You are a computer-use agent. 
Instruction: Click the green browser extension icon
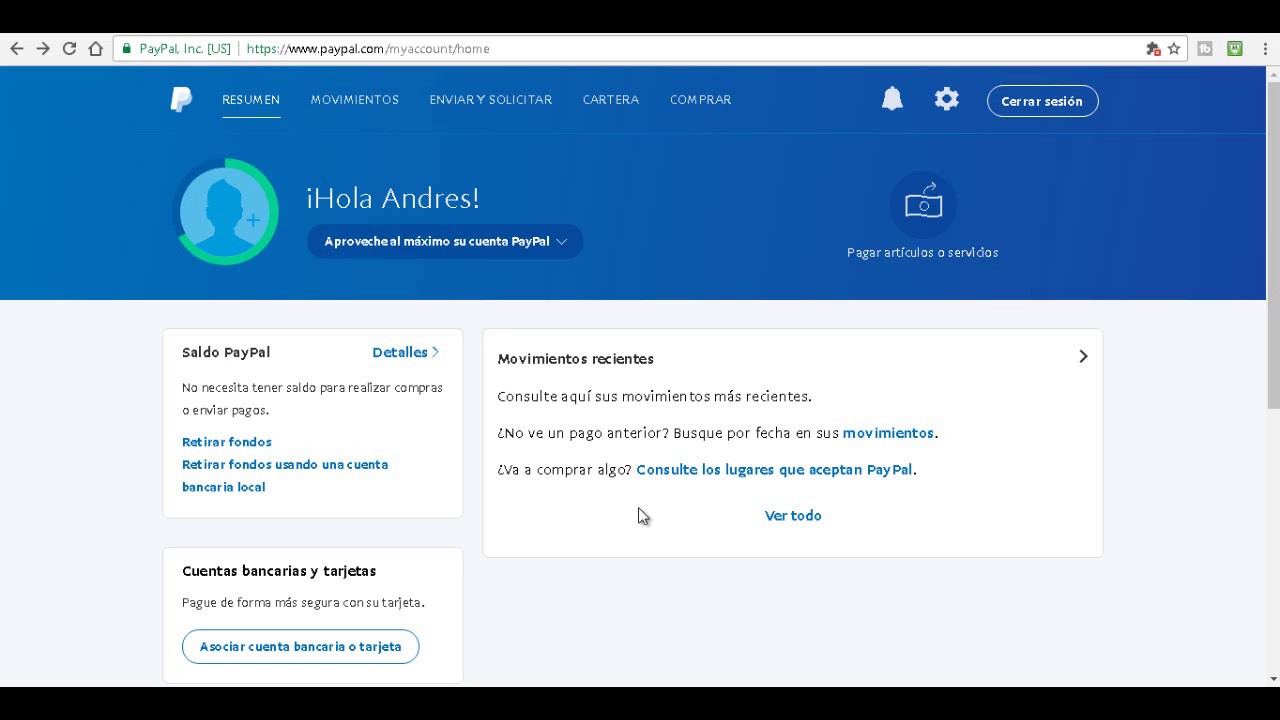(1235, 48)
